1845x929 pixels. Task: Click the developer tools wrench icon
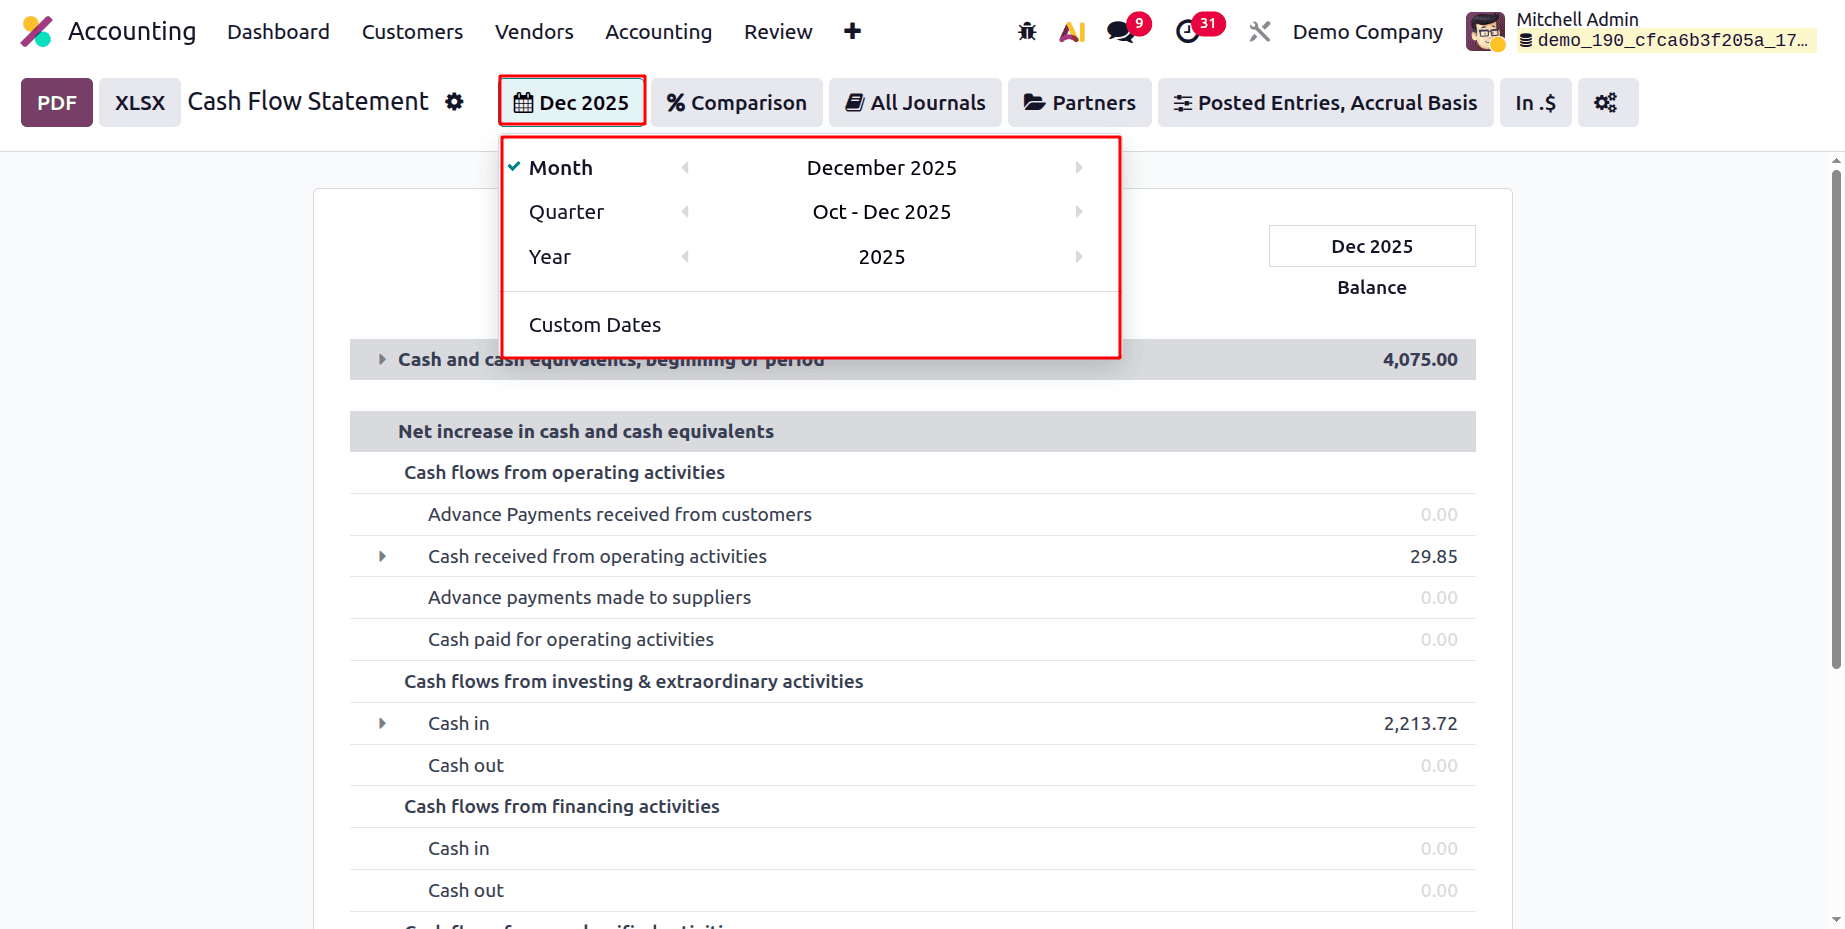point(1259,31)
